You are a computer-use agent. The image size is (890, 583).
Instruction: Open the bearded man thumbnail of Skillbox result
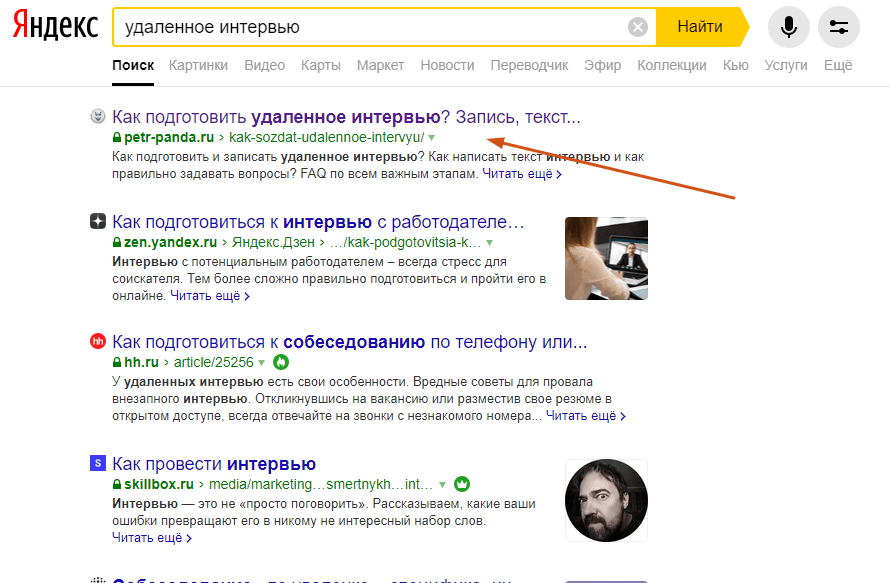pos(606,500)
